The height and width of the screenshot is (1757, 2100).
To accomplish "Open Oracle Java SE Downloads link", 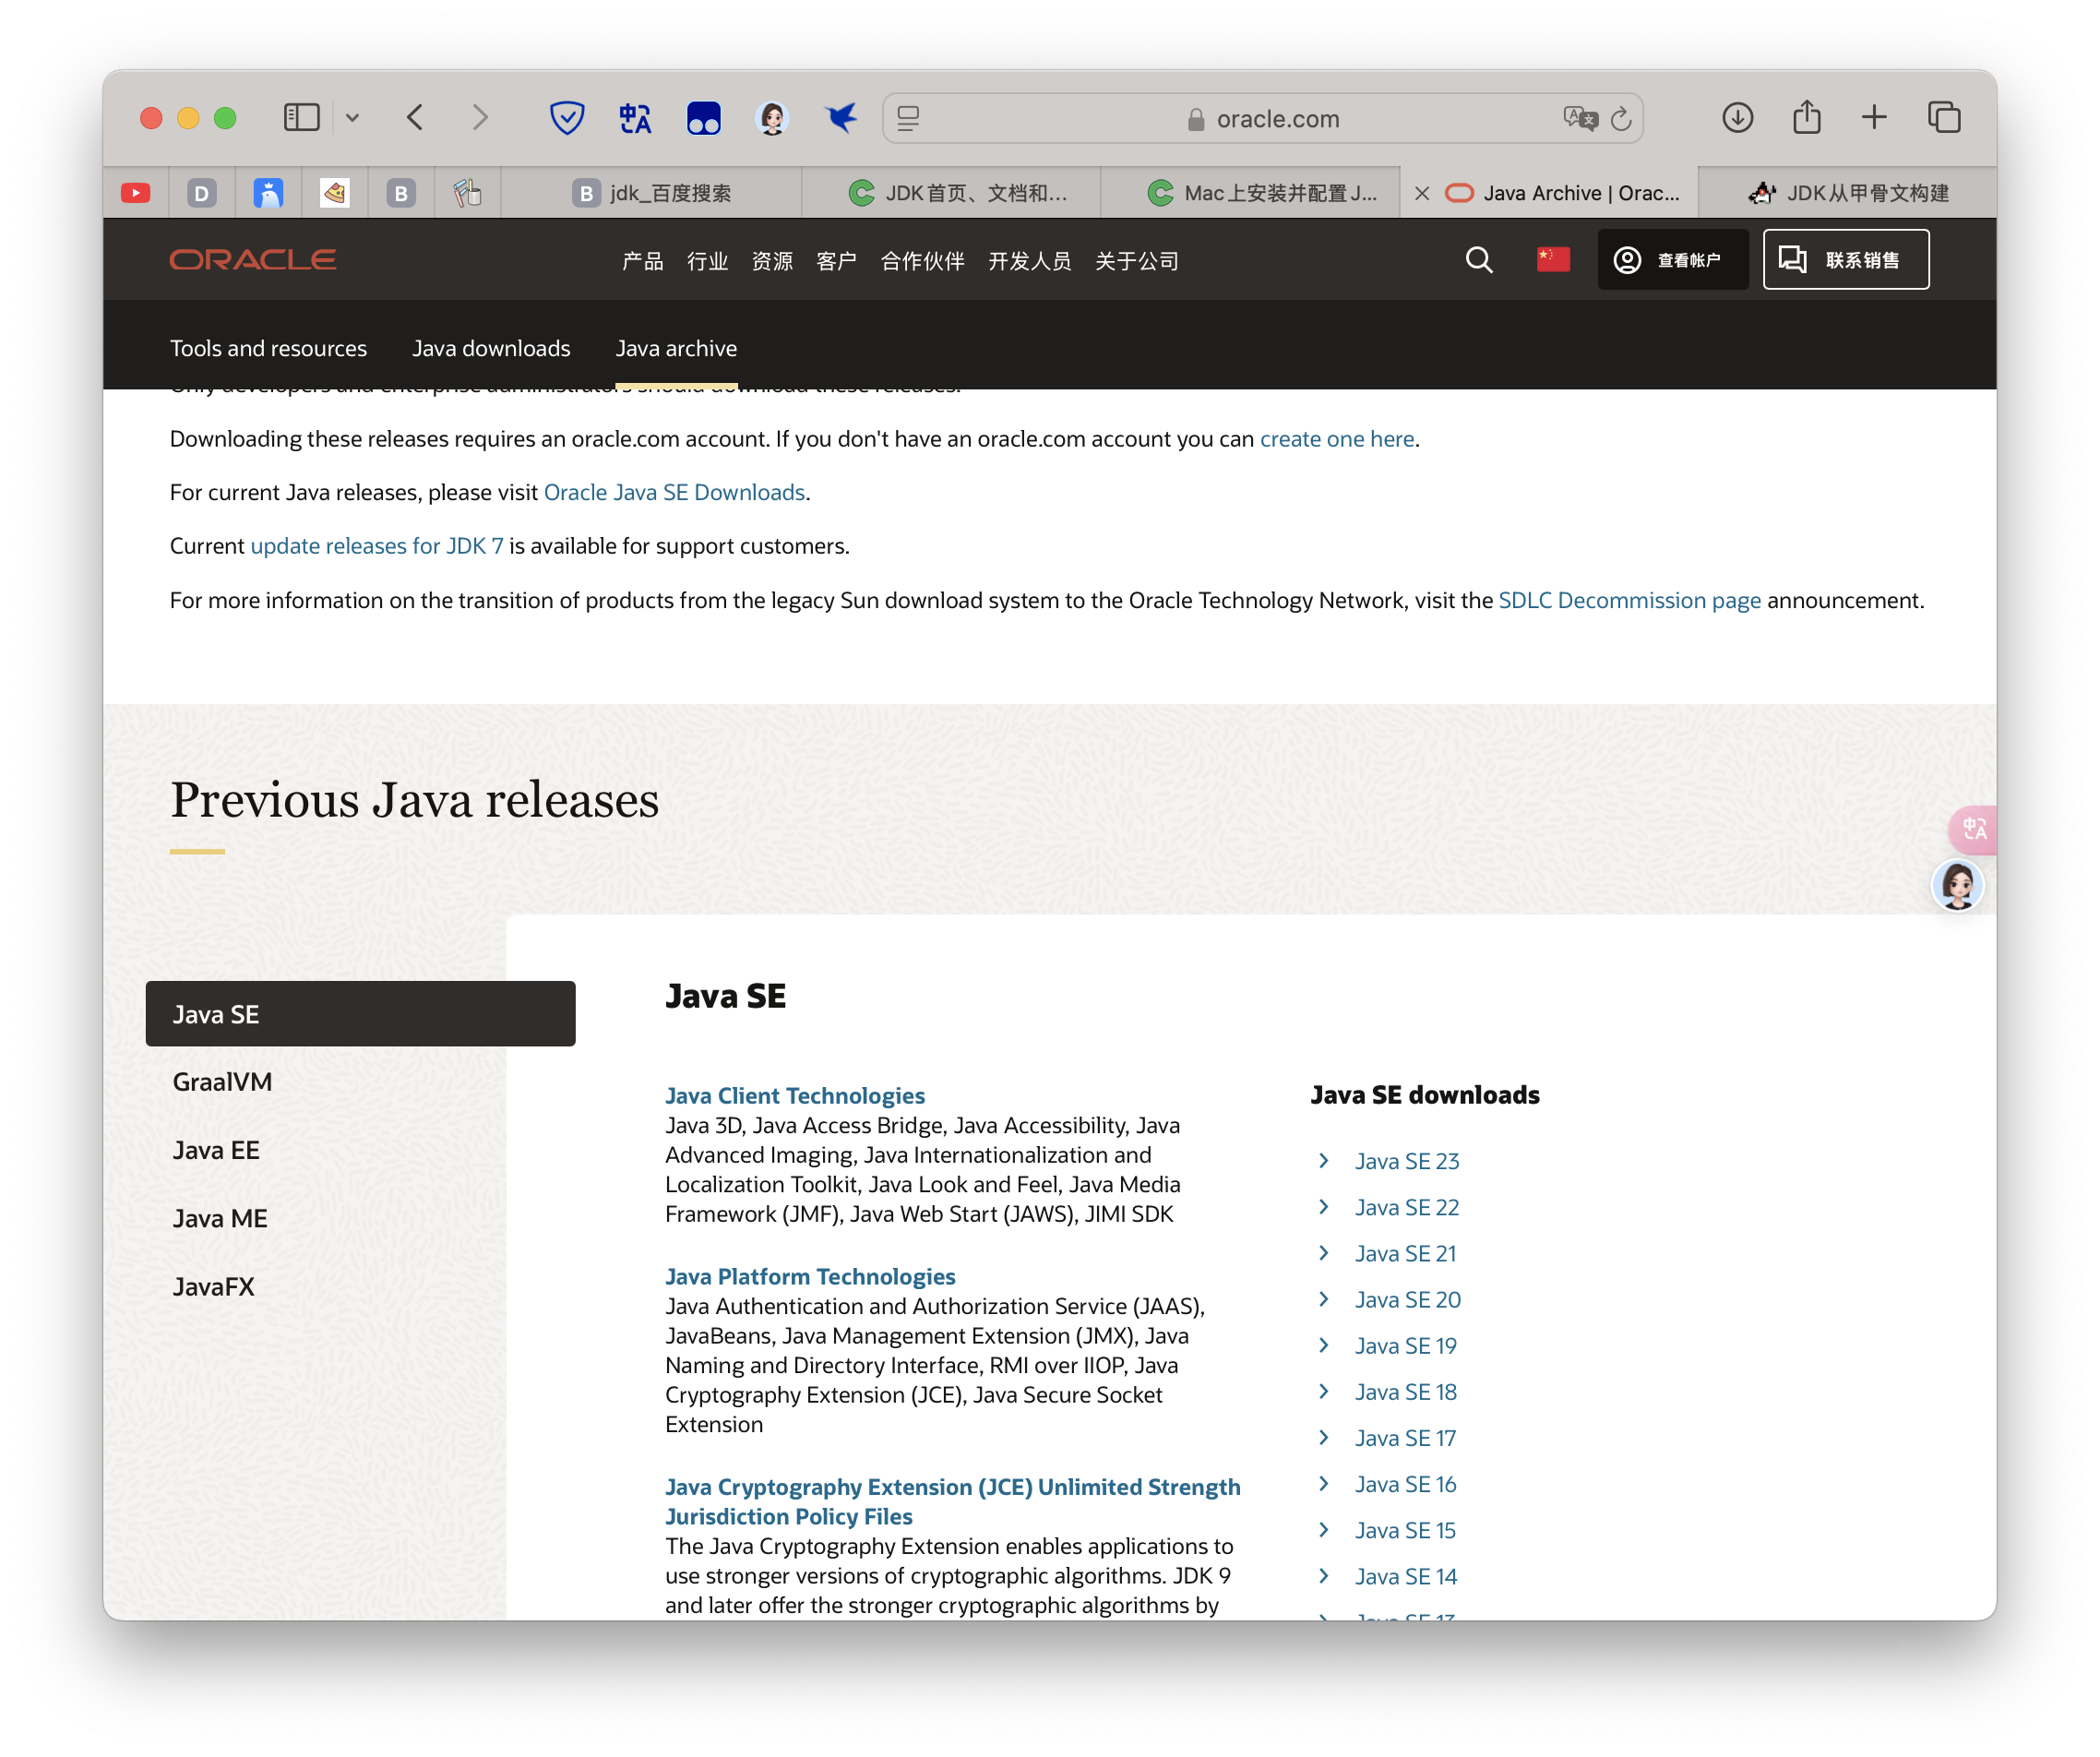I will [674, 492].
